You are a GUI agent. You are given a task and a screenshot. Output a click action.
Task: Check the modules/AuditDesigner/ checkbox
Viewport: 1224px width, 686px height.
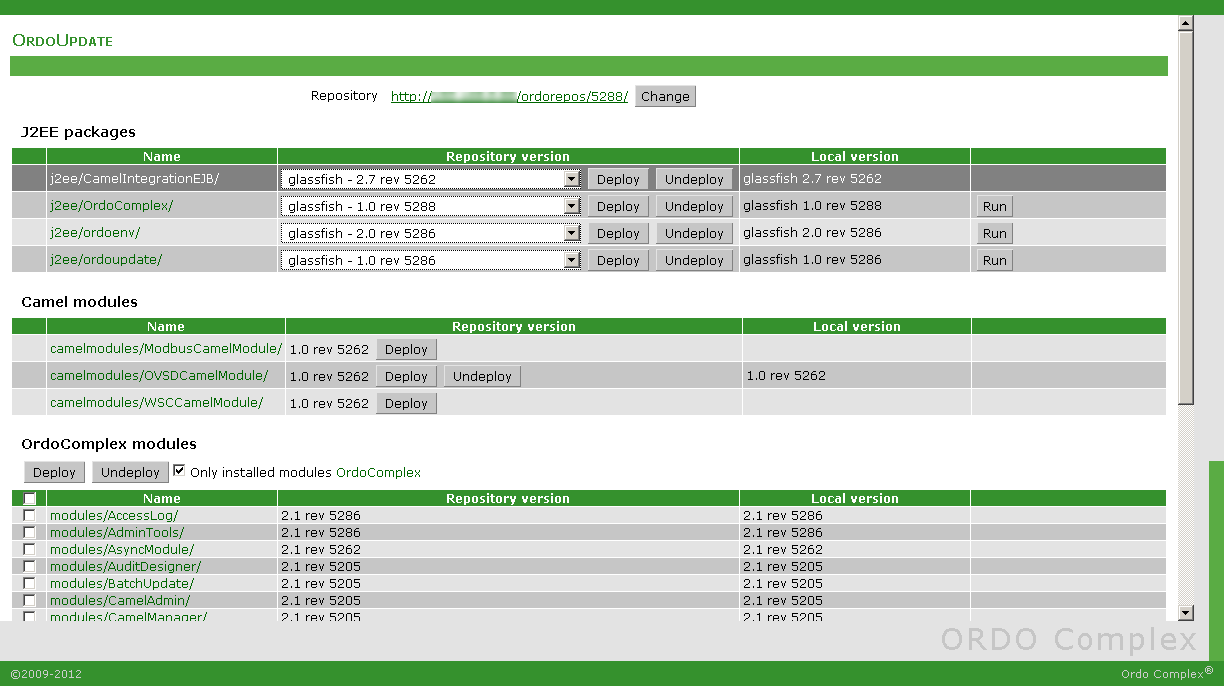[x=29, y=566]
